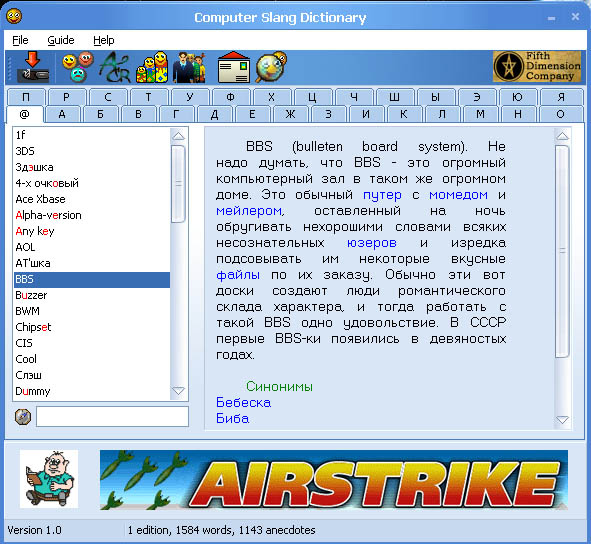Open the File menu
The height and width of the screenshot is (544, 591).
tap(20, 40)
